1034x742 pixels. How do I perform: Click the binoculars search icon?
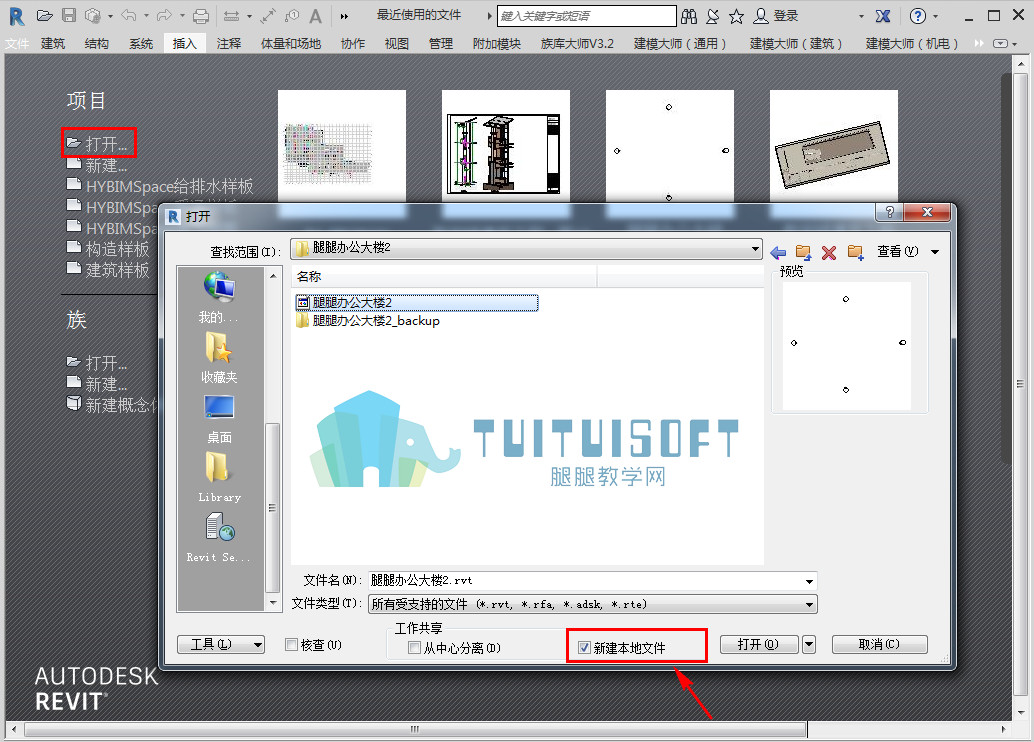click(689, 16)
